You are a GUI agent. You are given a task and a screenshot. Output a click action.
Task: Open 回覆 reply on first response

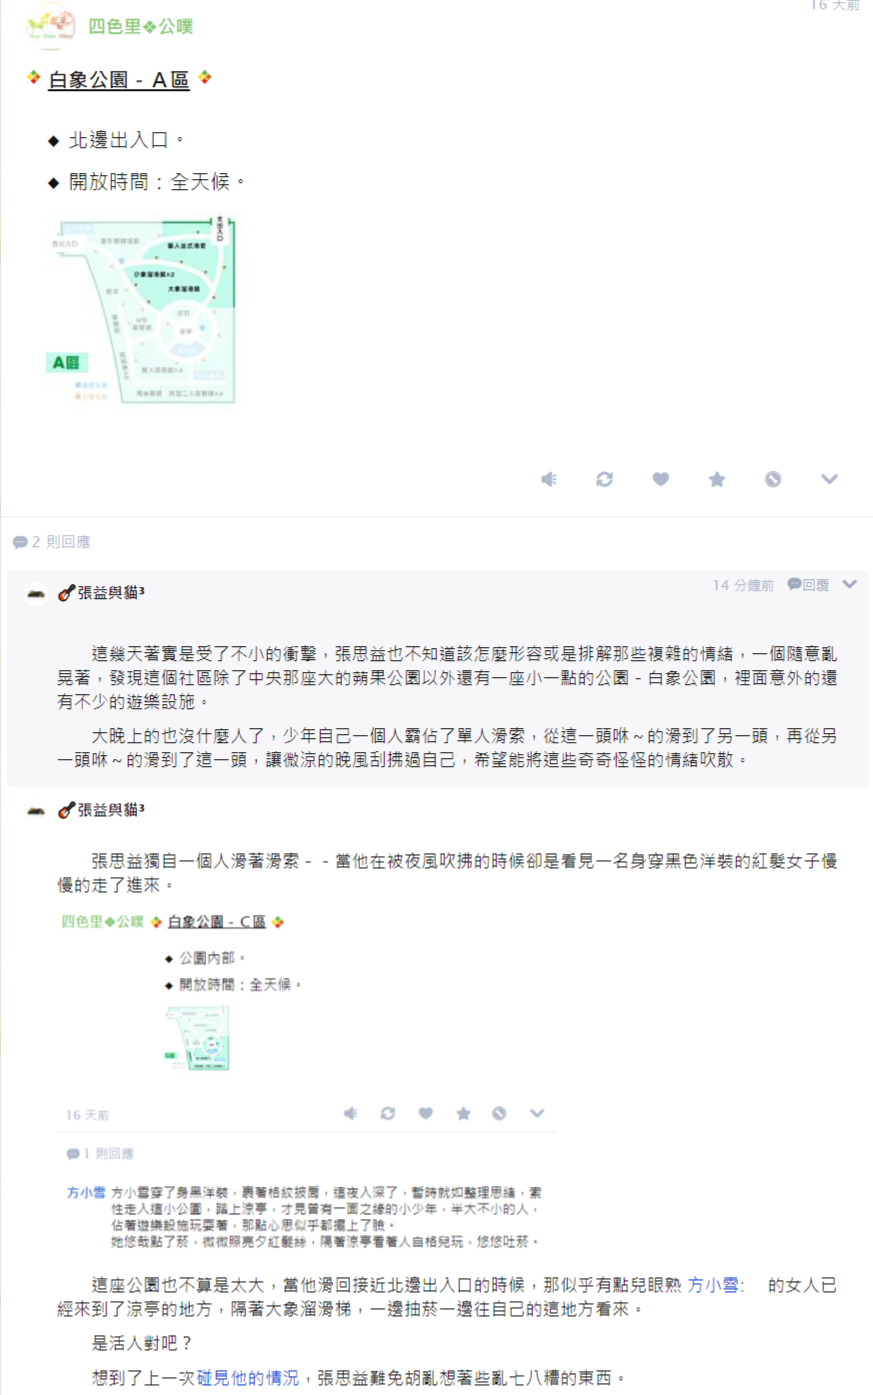[x=808, y=585]
